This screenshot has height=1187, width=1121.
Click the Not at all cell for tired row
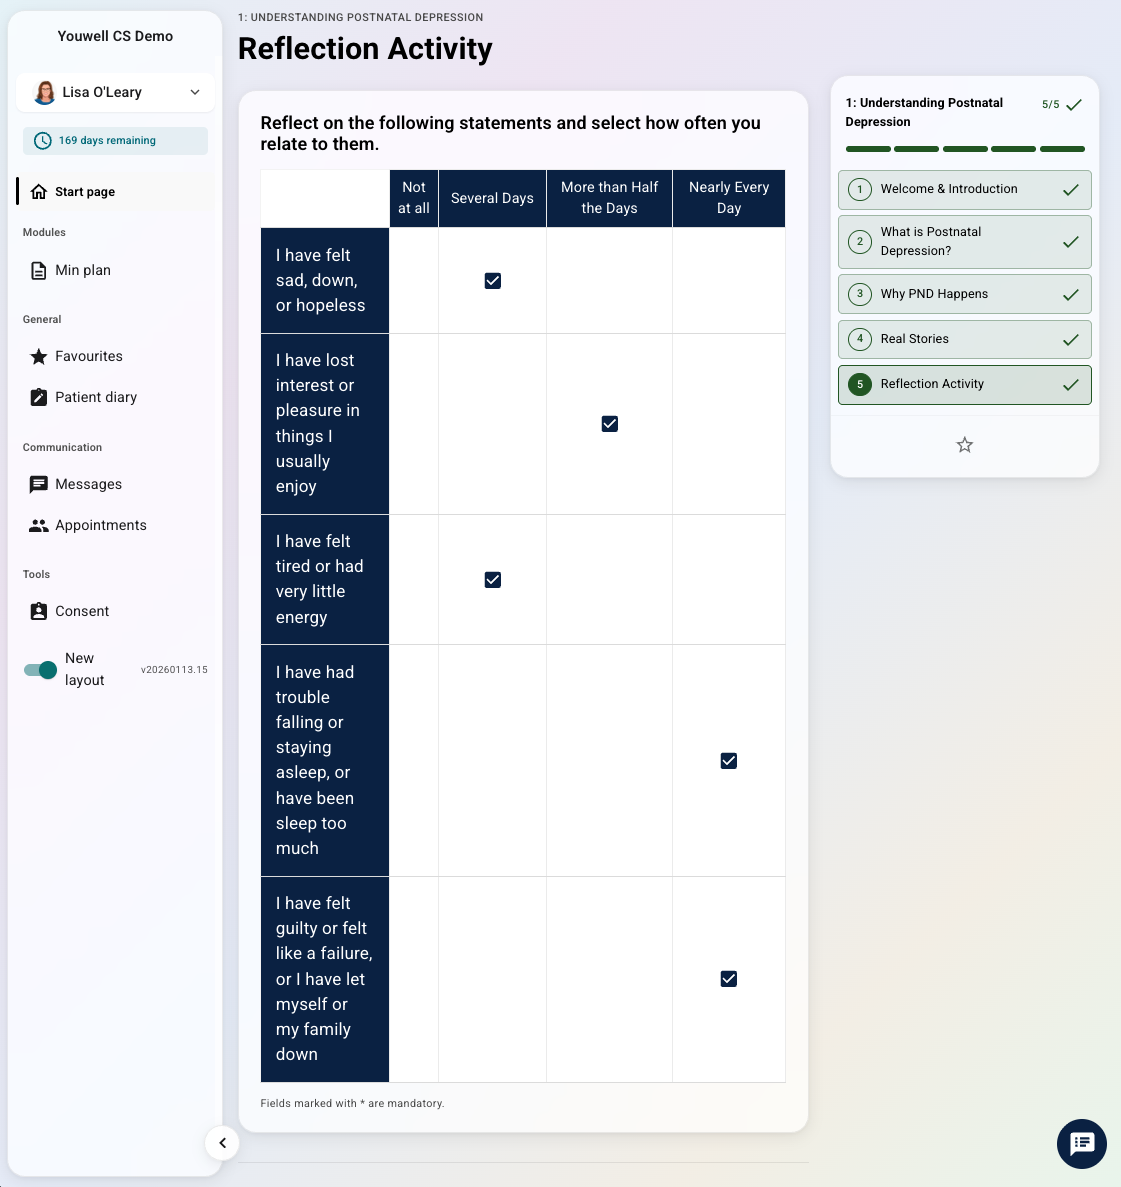[x=414, y=580]
